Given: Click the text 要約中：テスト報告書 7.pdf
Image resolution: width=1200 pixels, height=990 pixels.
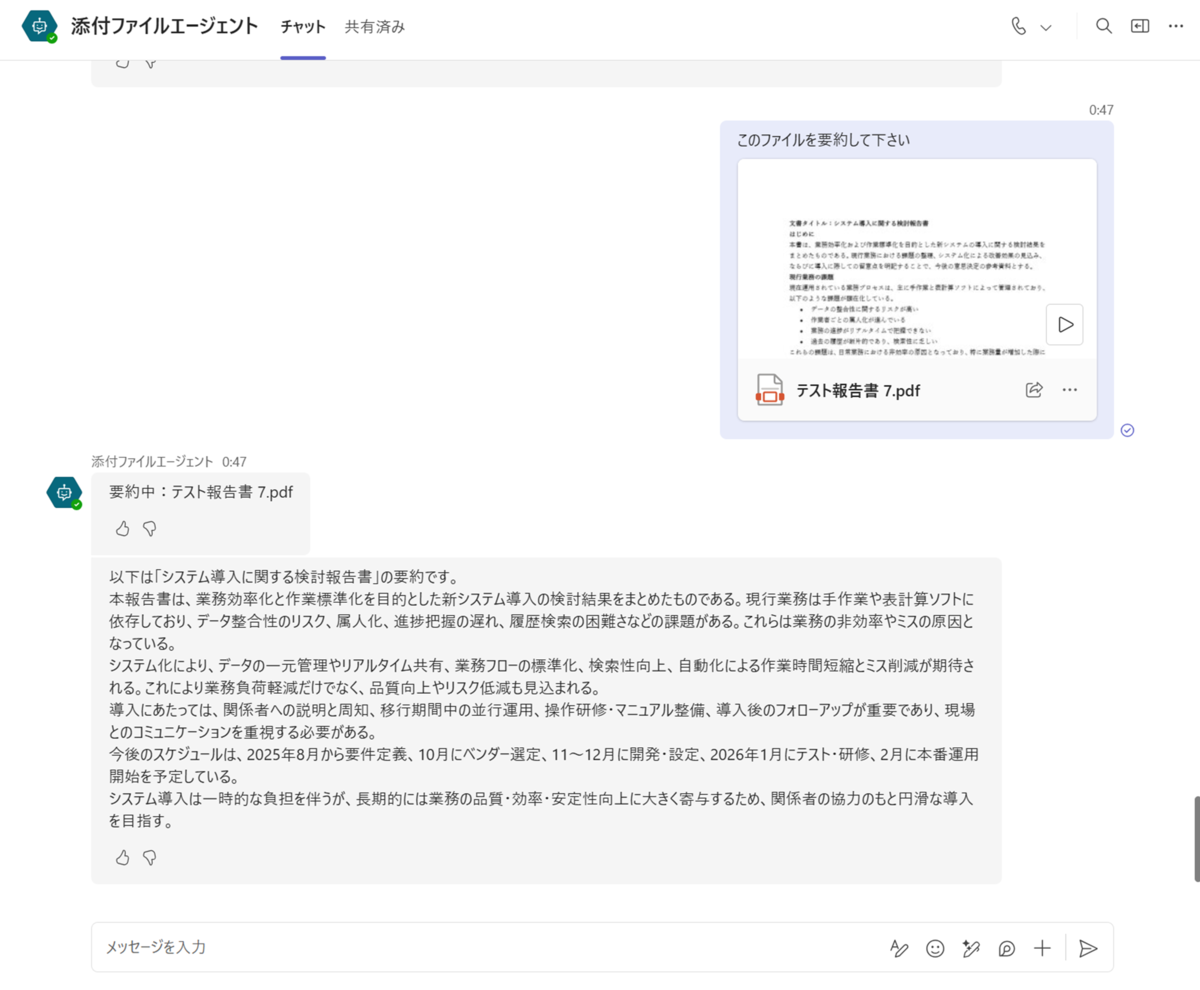Looking at the screenshot, I should [201, 492].
